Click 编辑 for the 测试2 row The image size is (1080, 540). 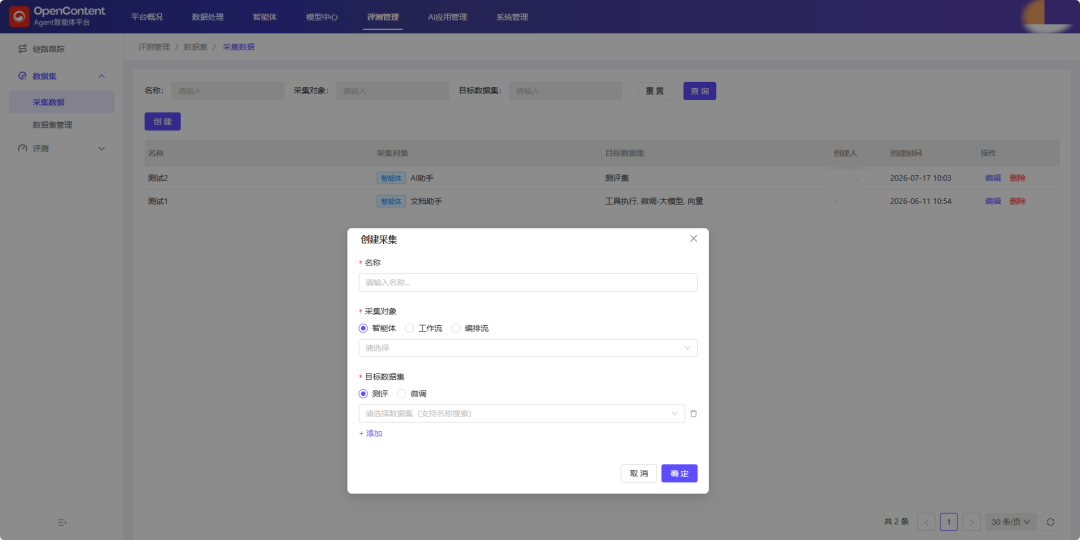click(993, 178)
